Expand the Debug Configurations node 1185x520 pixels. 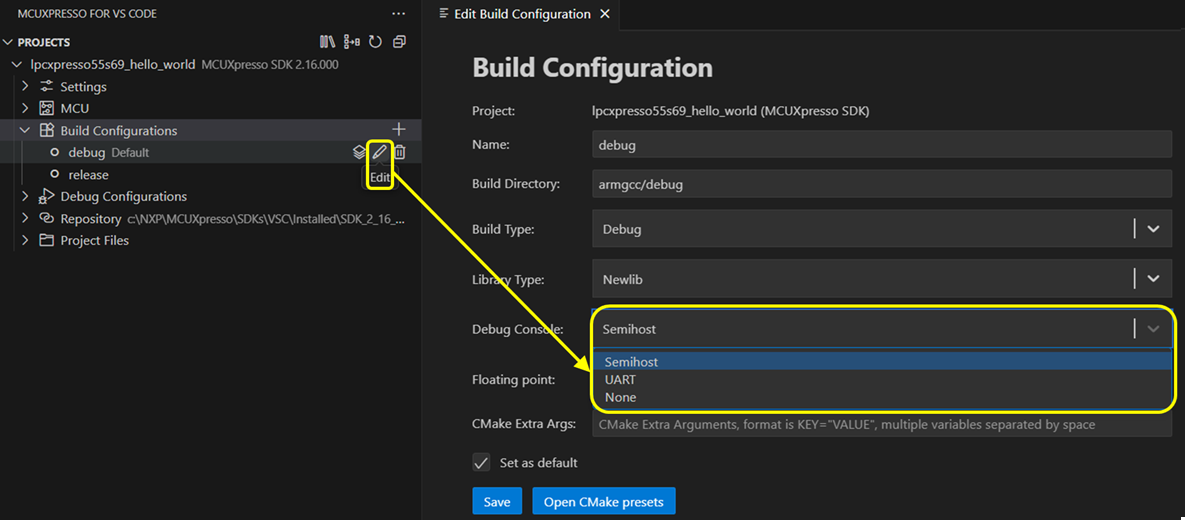coord(26,197)
